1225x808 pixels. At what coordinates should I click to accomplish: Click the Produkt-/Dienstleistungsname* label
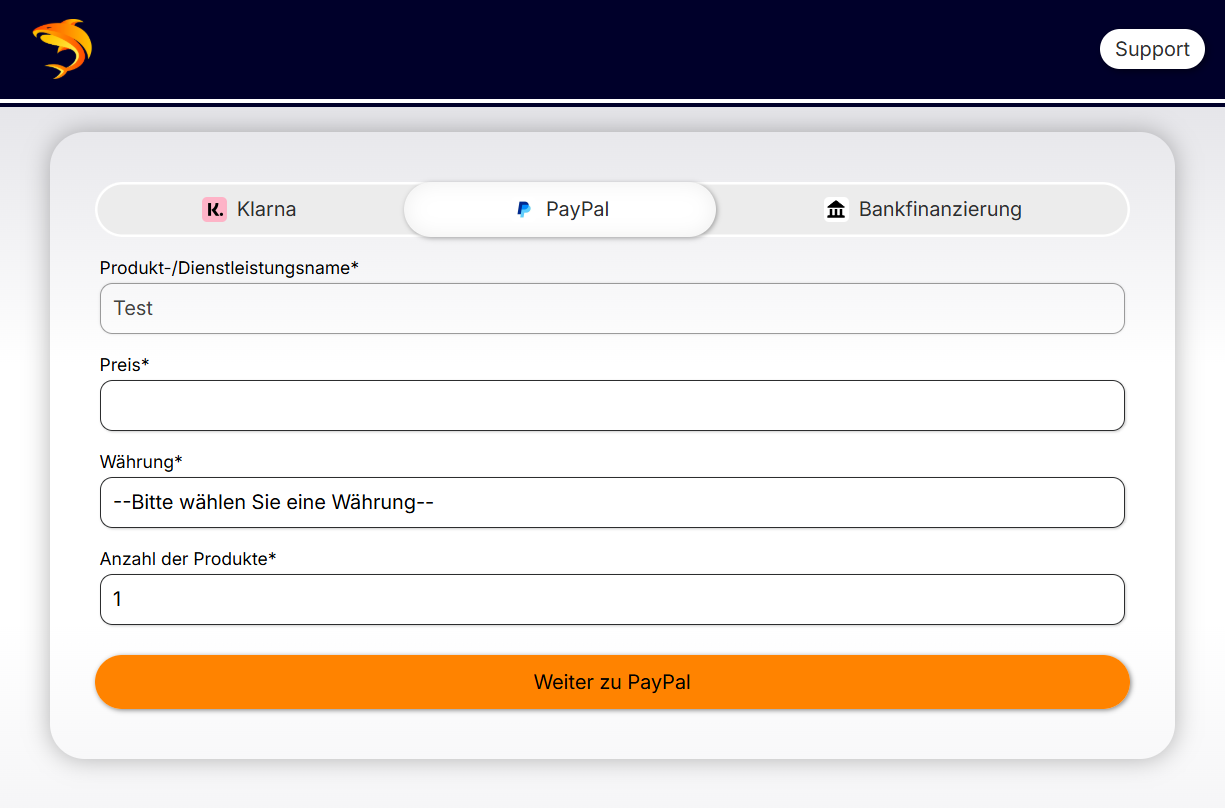(229, 267)
